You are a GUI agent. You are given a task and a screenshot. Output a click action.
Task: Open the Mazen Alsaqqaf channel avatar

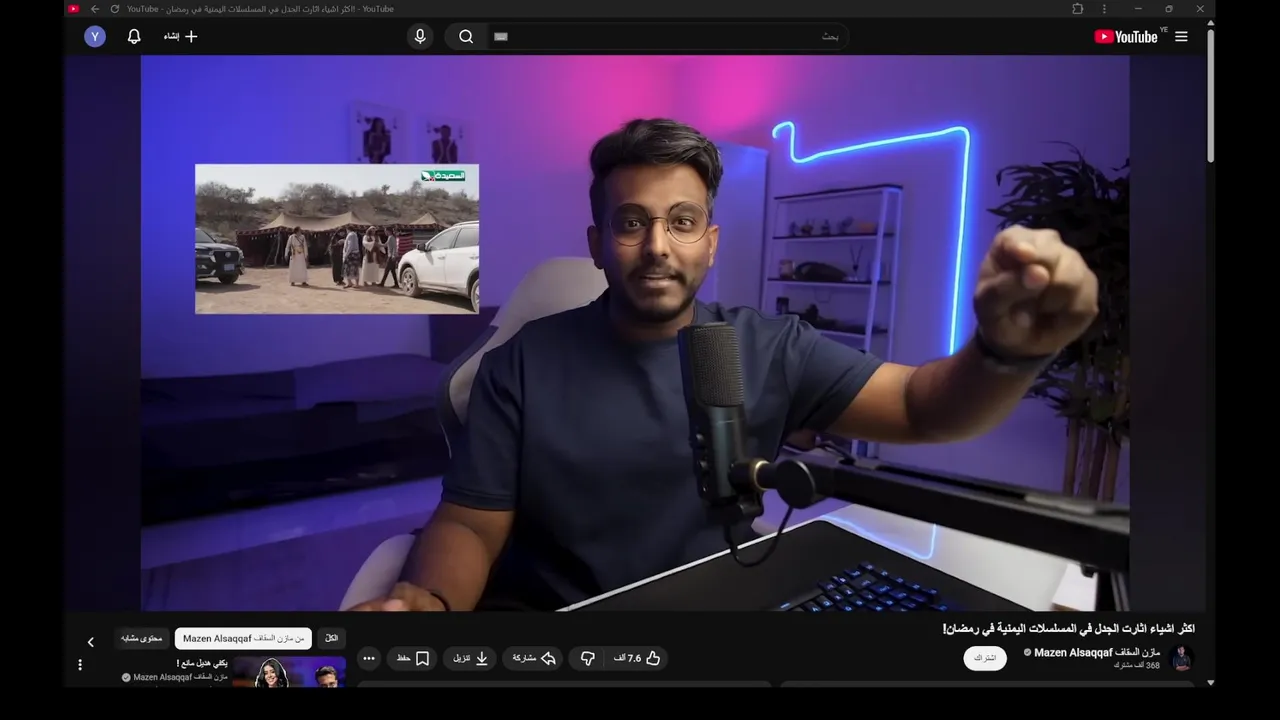[1182, 658]
